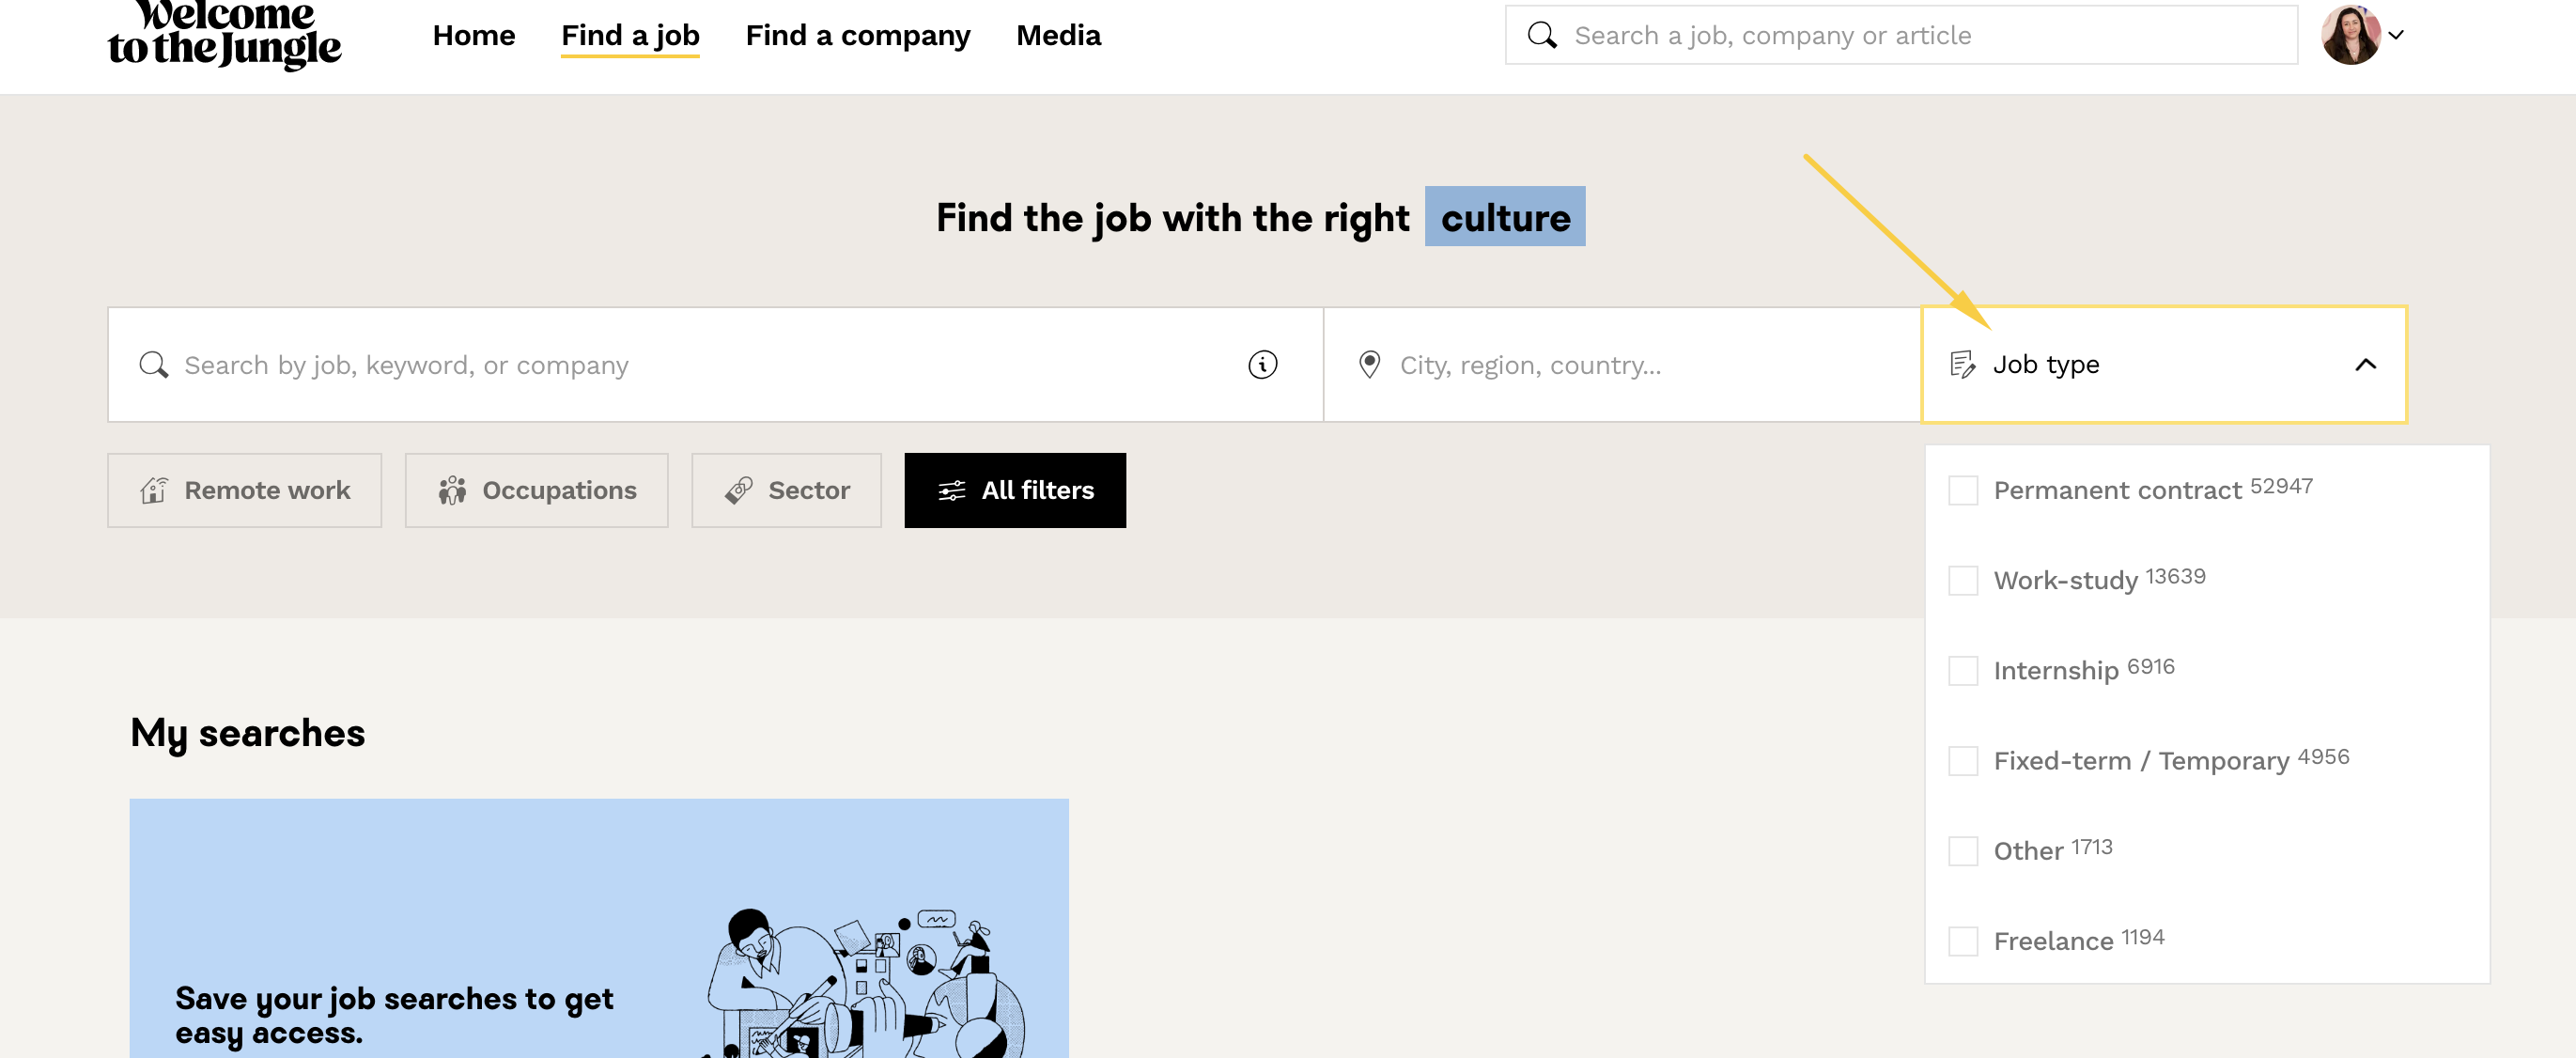This screenshot has width=2576, height=1058.
Task: Click the location pin icon
Action: (x=1369, y=365)
